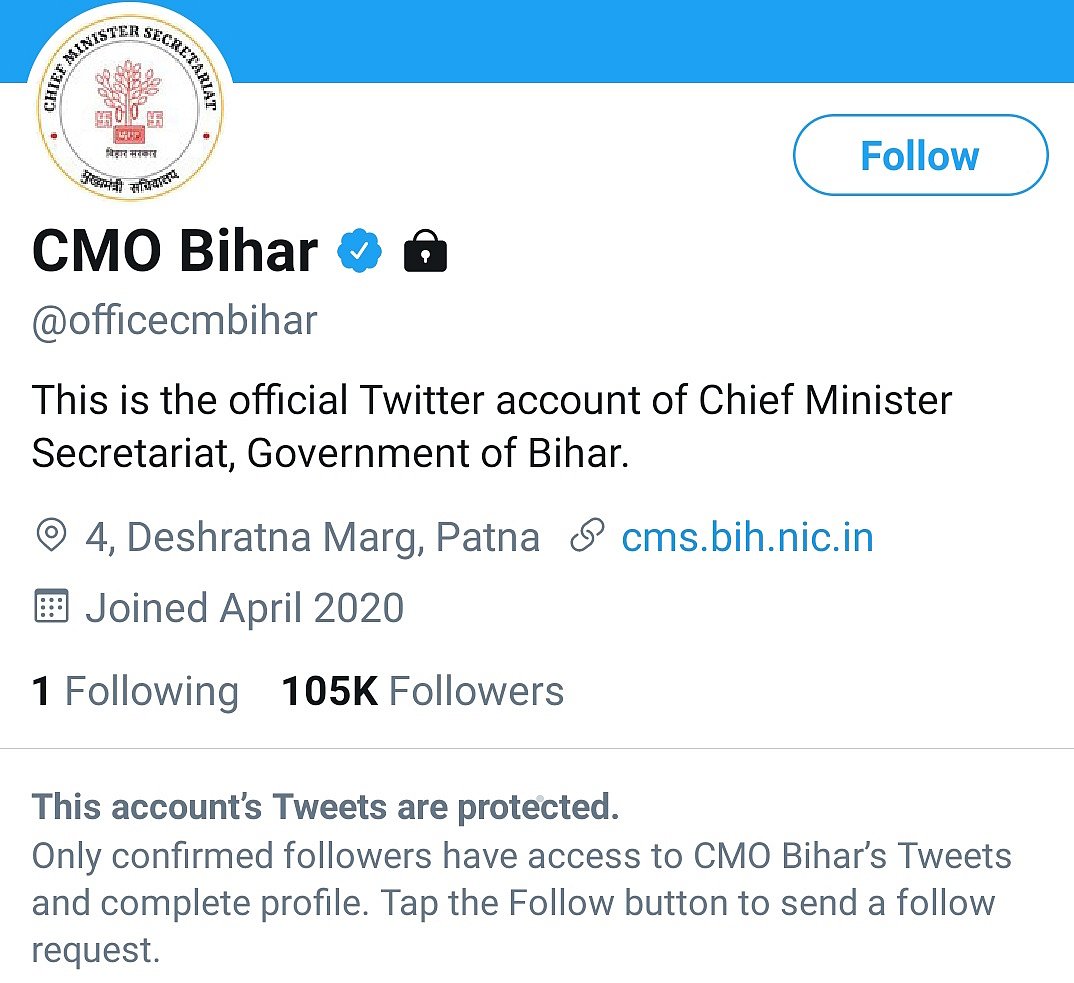Click the Follow button
1074x983 pixels.
tap(920, 156)
